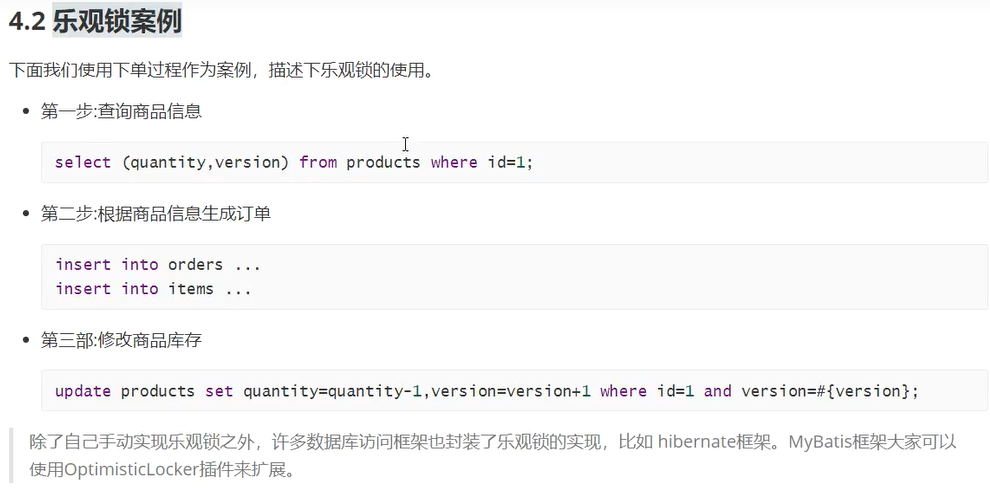Click the 'select' keyword in first code block
The width and height of the screenshot is (990, 495).
click(83, 162)
